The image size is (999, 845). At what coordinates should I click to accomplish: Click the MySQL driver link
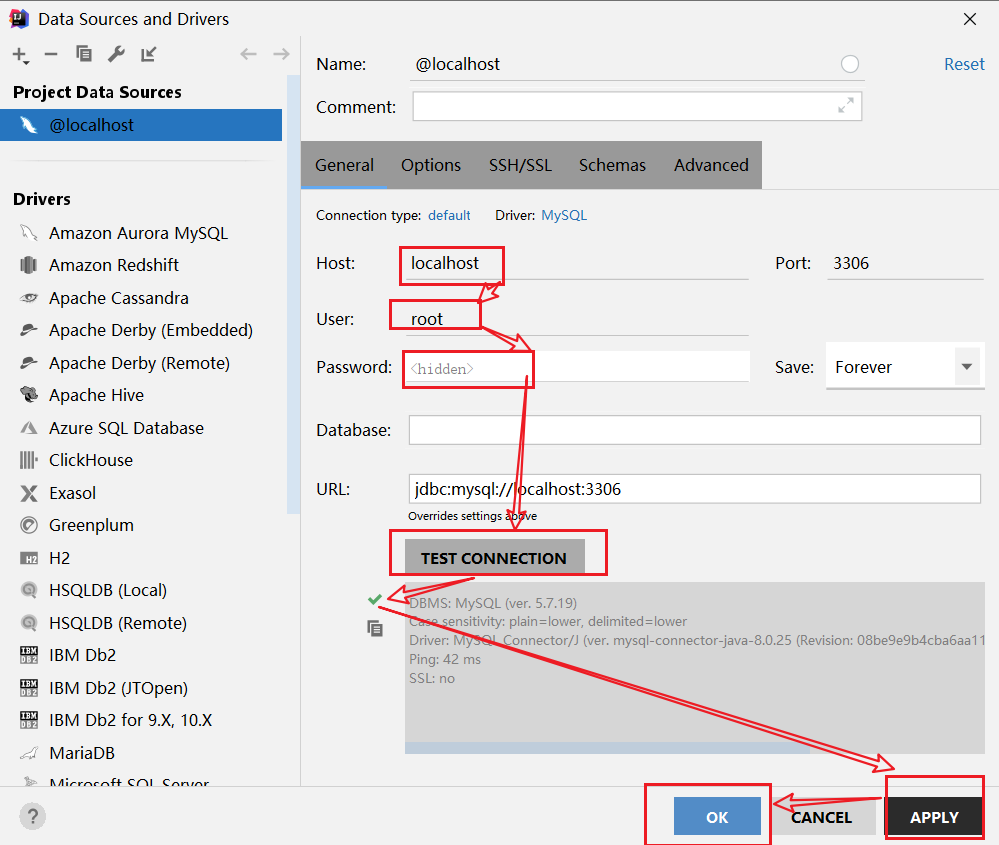(564, 215)
